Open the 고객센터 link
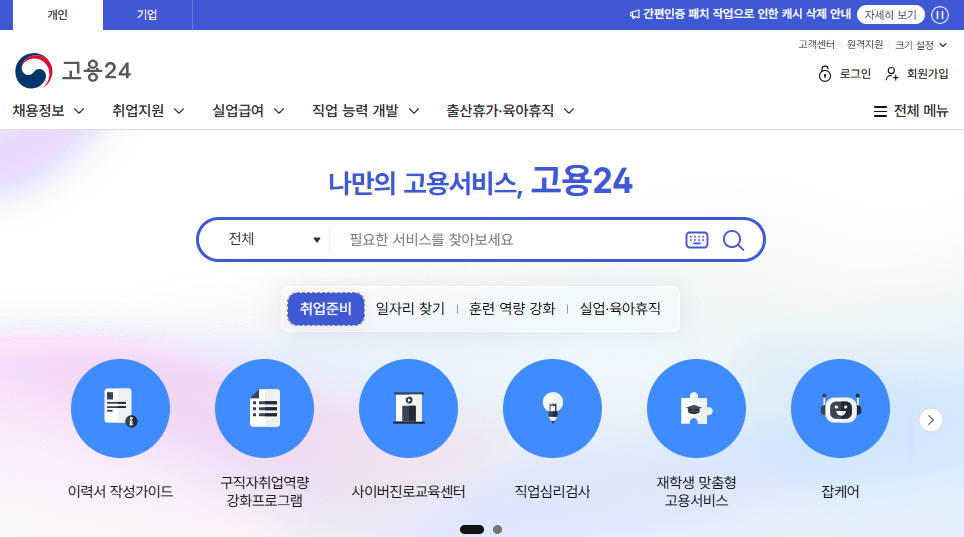The image size is (964, 537). tap(816, 44)
